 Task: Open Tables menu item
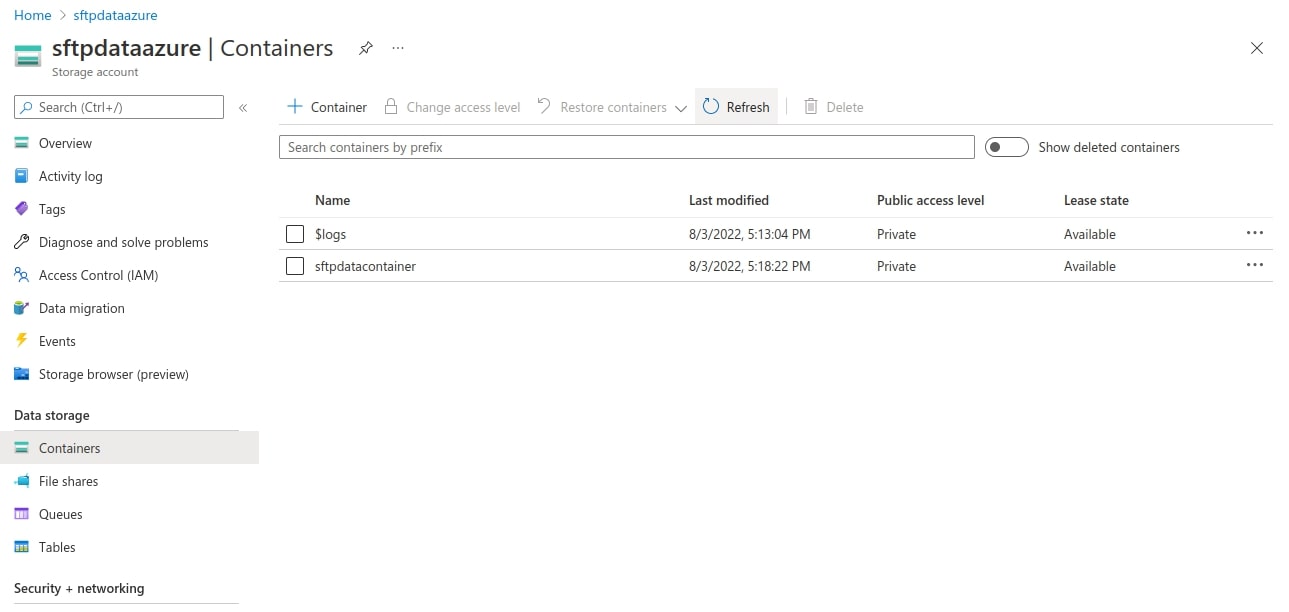tap(57, 547)
